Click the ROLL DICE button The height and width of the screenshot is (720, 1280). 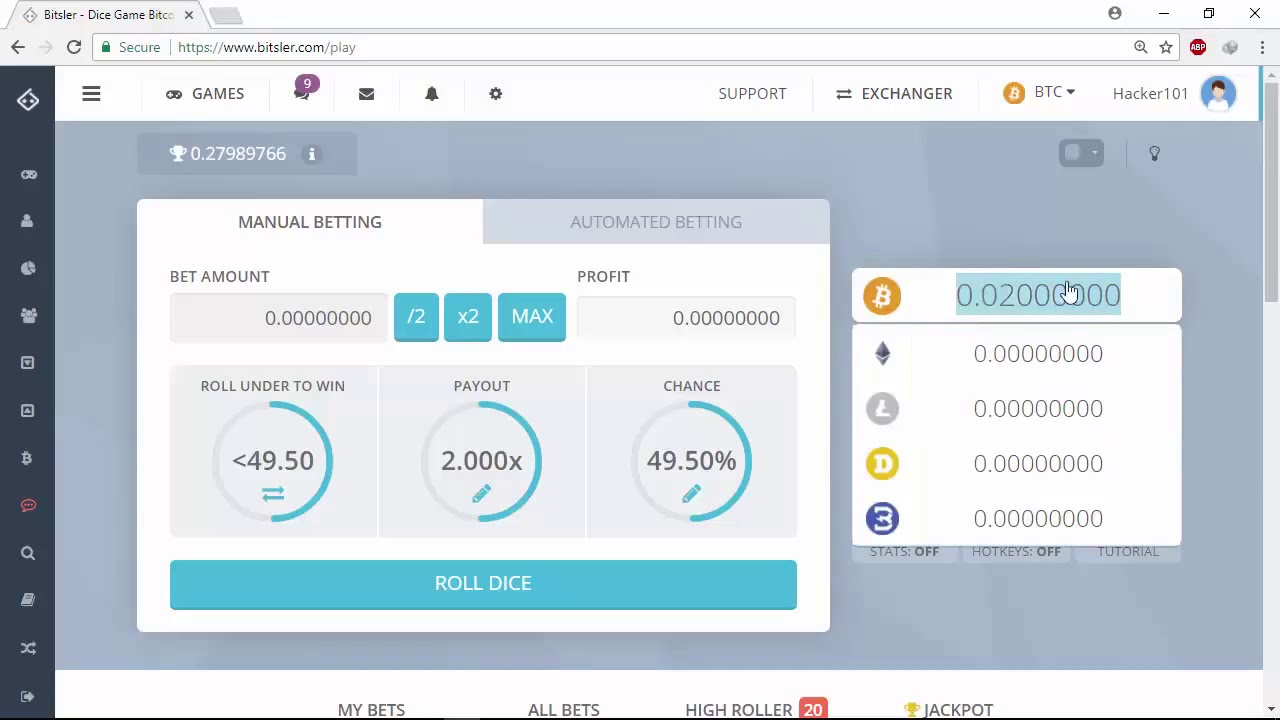483,584
